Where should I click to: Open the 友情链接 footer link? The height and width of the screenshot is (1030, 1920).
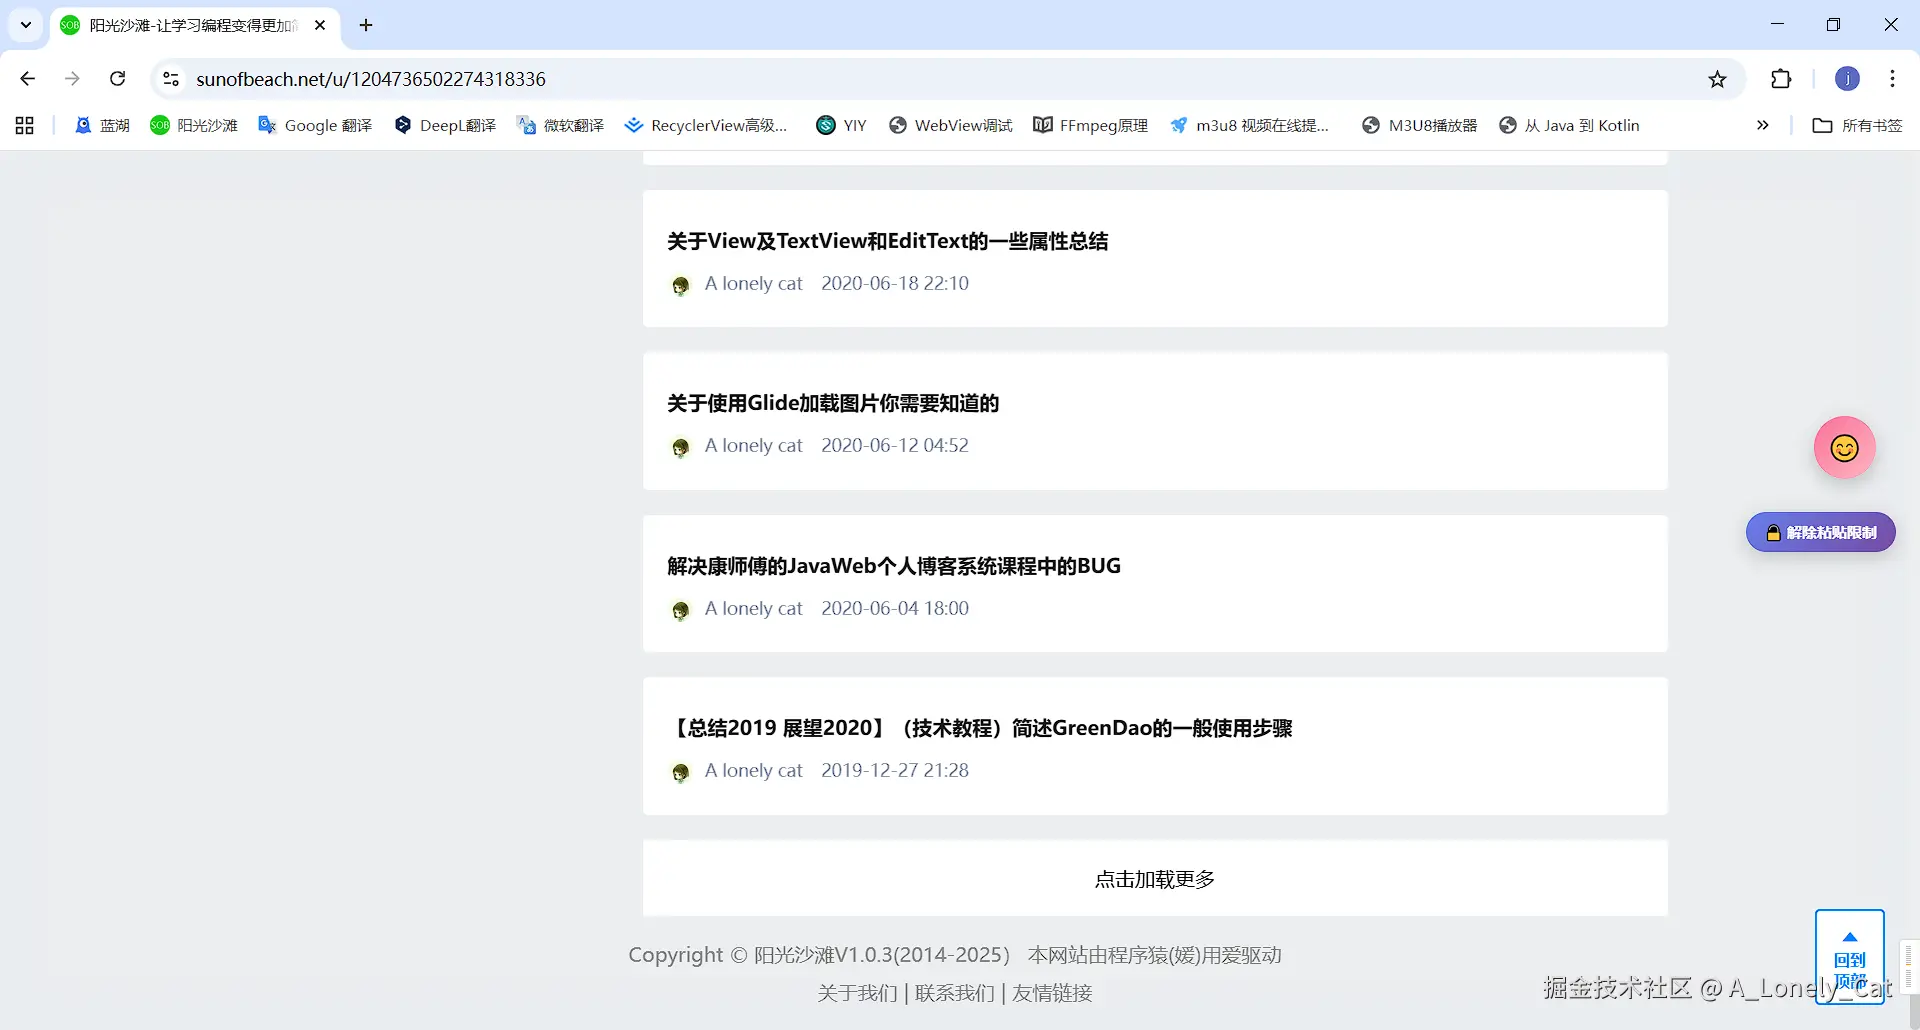tap(1051, 992)
